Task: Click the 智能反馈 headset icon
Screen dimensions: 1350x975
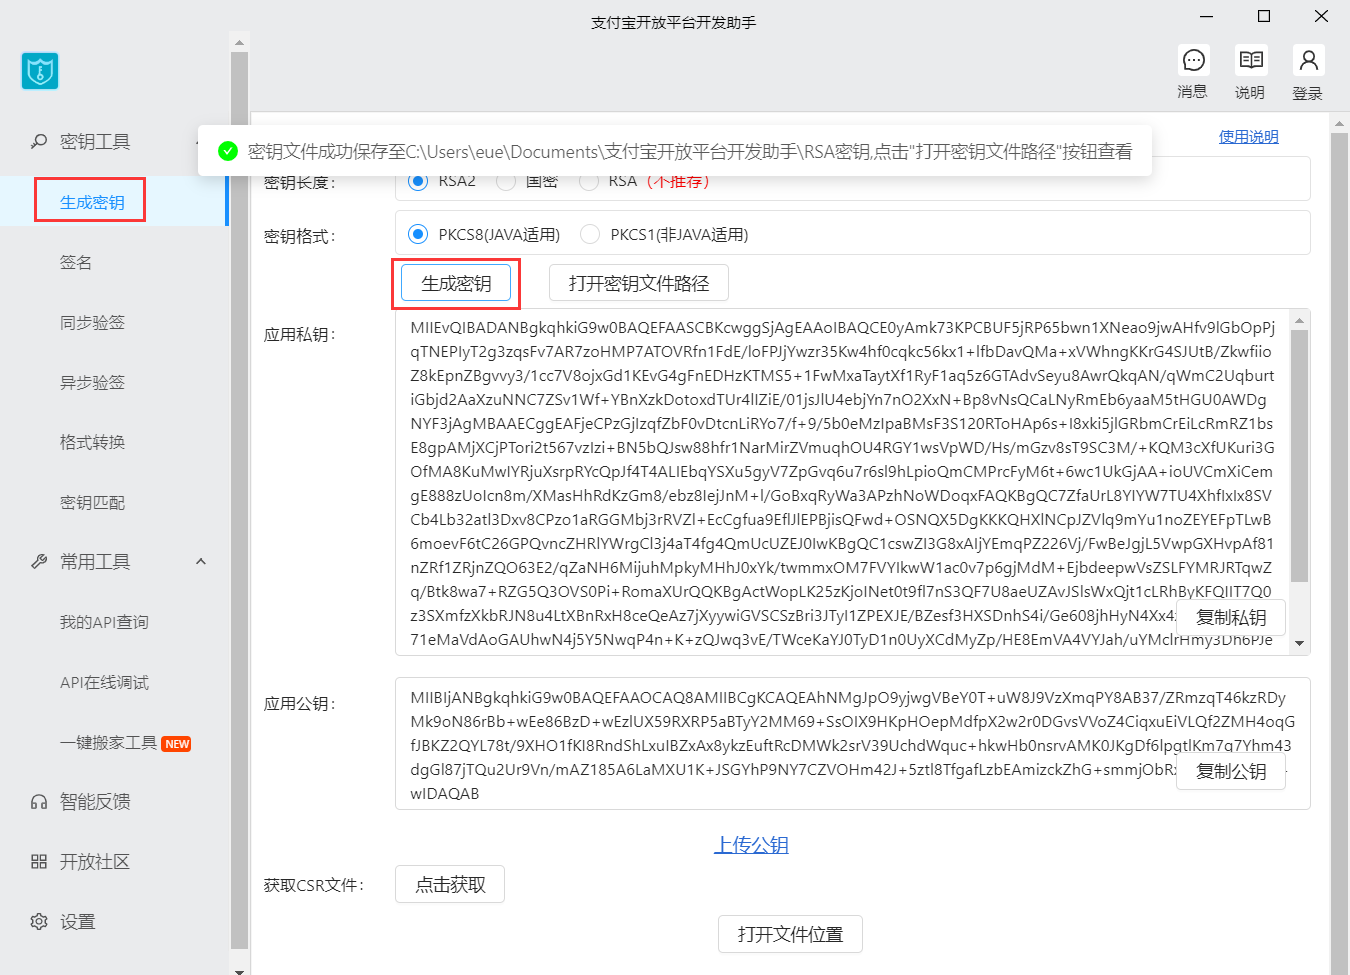Action: tap(39, 802)
